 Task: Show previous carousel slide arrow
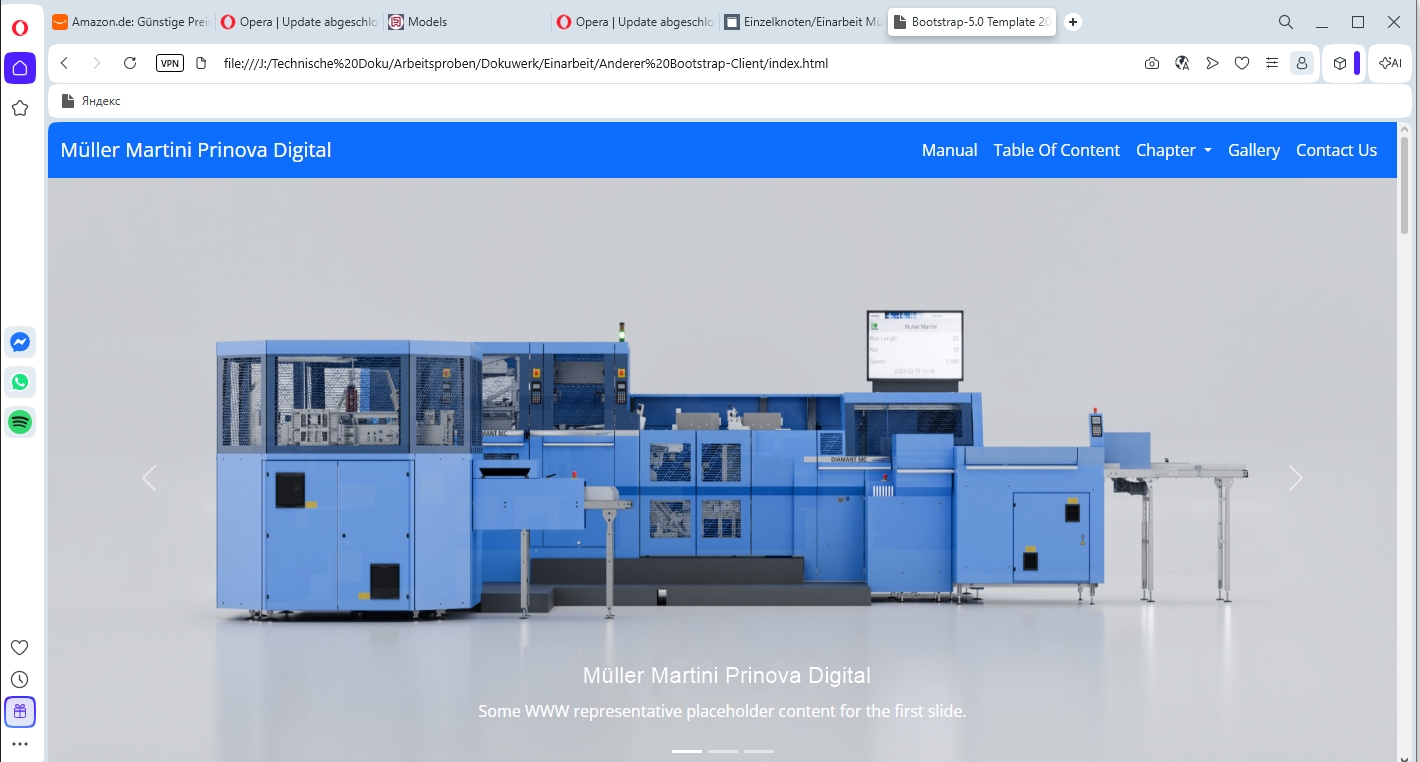tap(149, 478)
